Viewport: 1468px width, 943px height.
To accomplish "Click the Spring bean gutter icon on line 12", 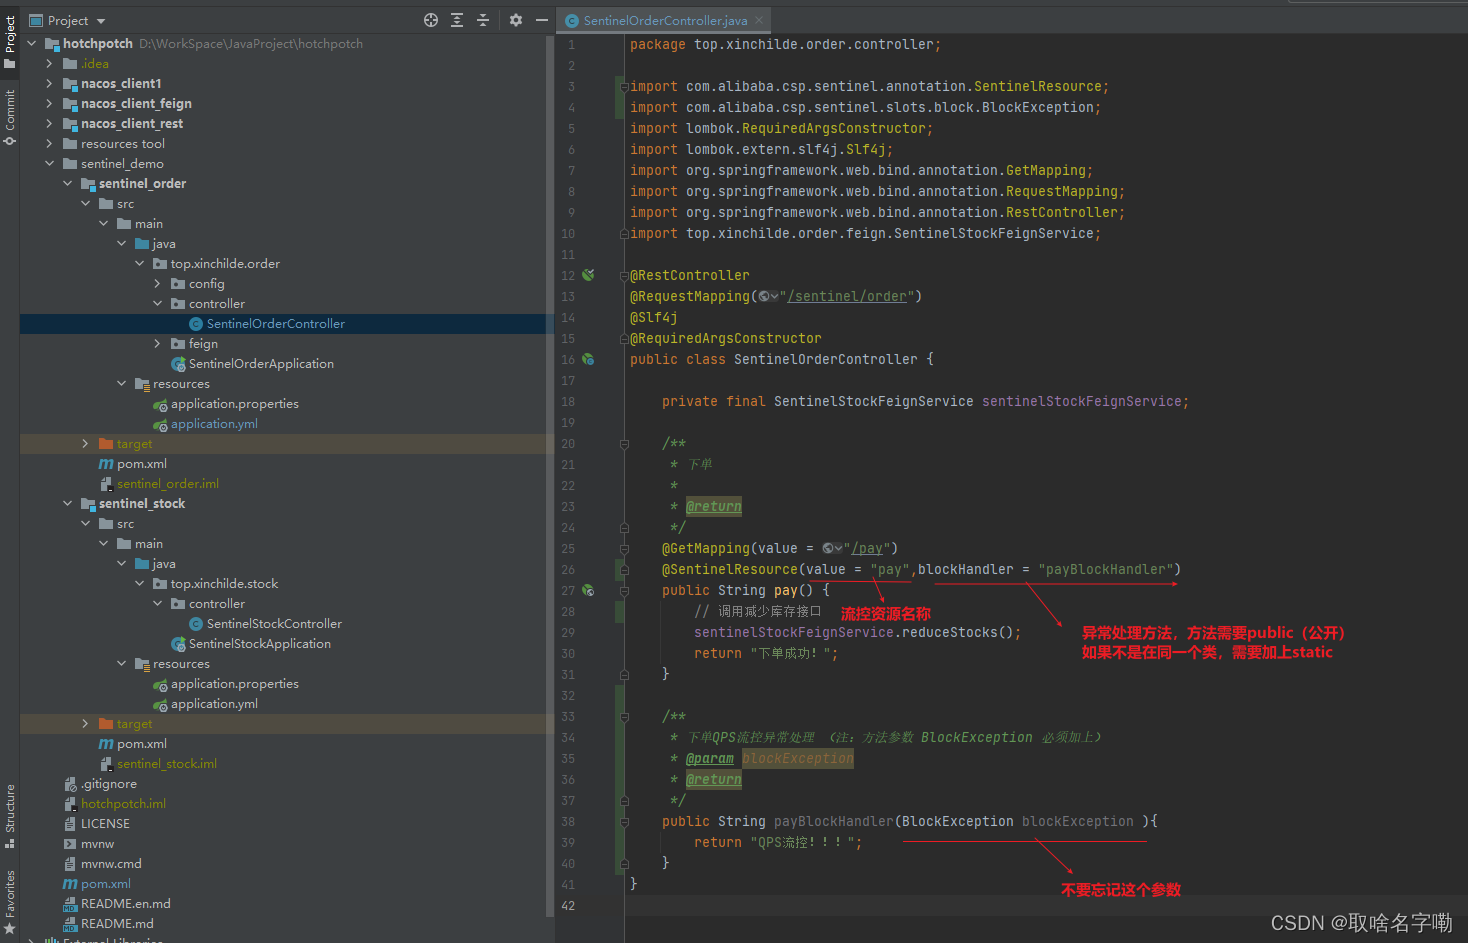I will pos(588,275).
